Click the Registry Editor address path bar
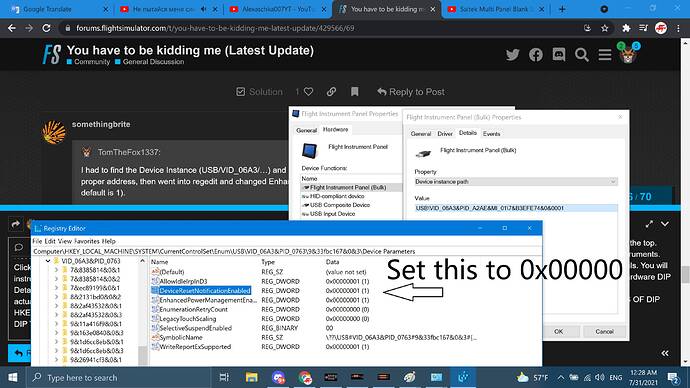The image size is (690, 388). 286,251
